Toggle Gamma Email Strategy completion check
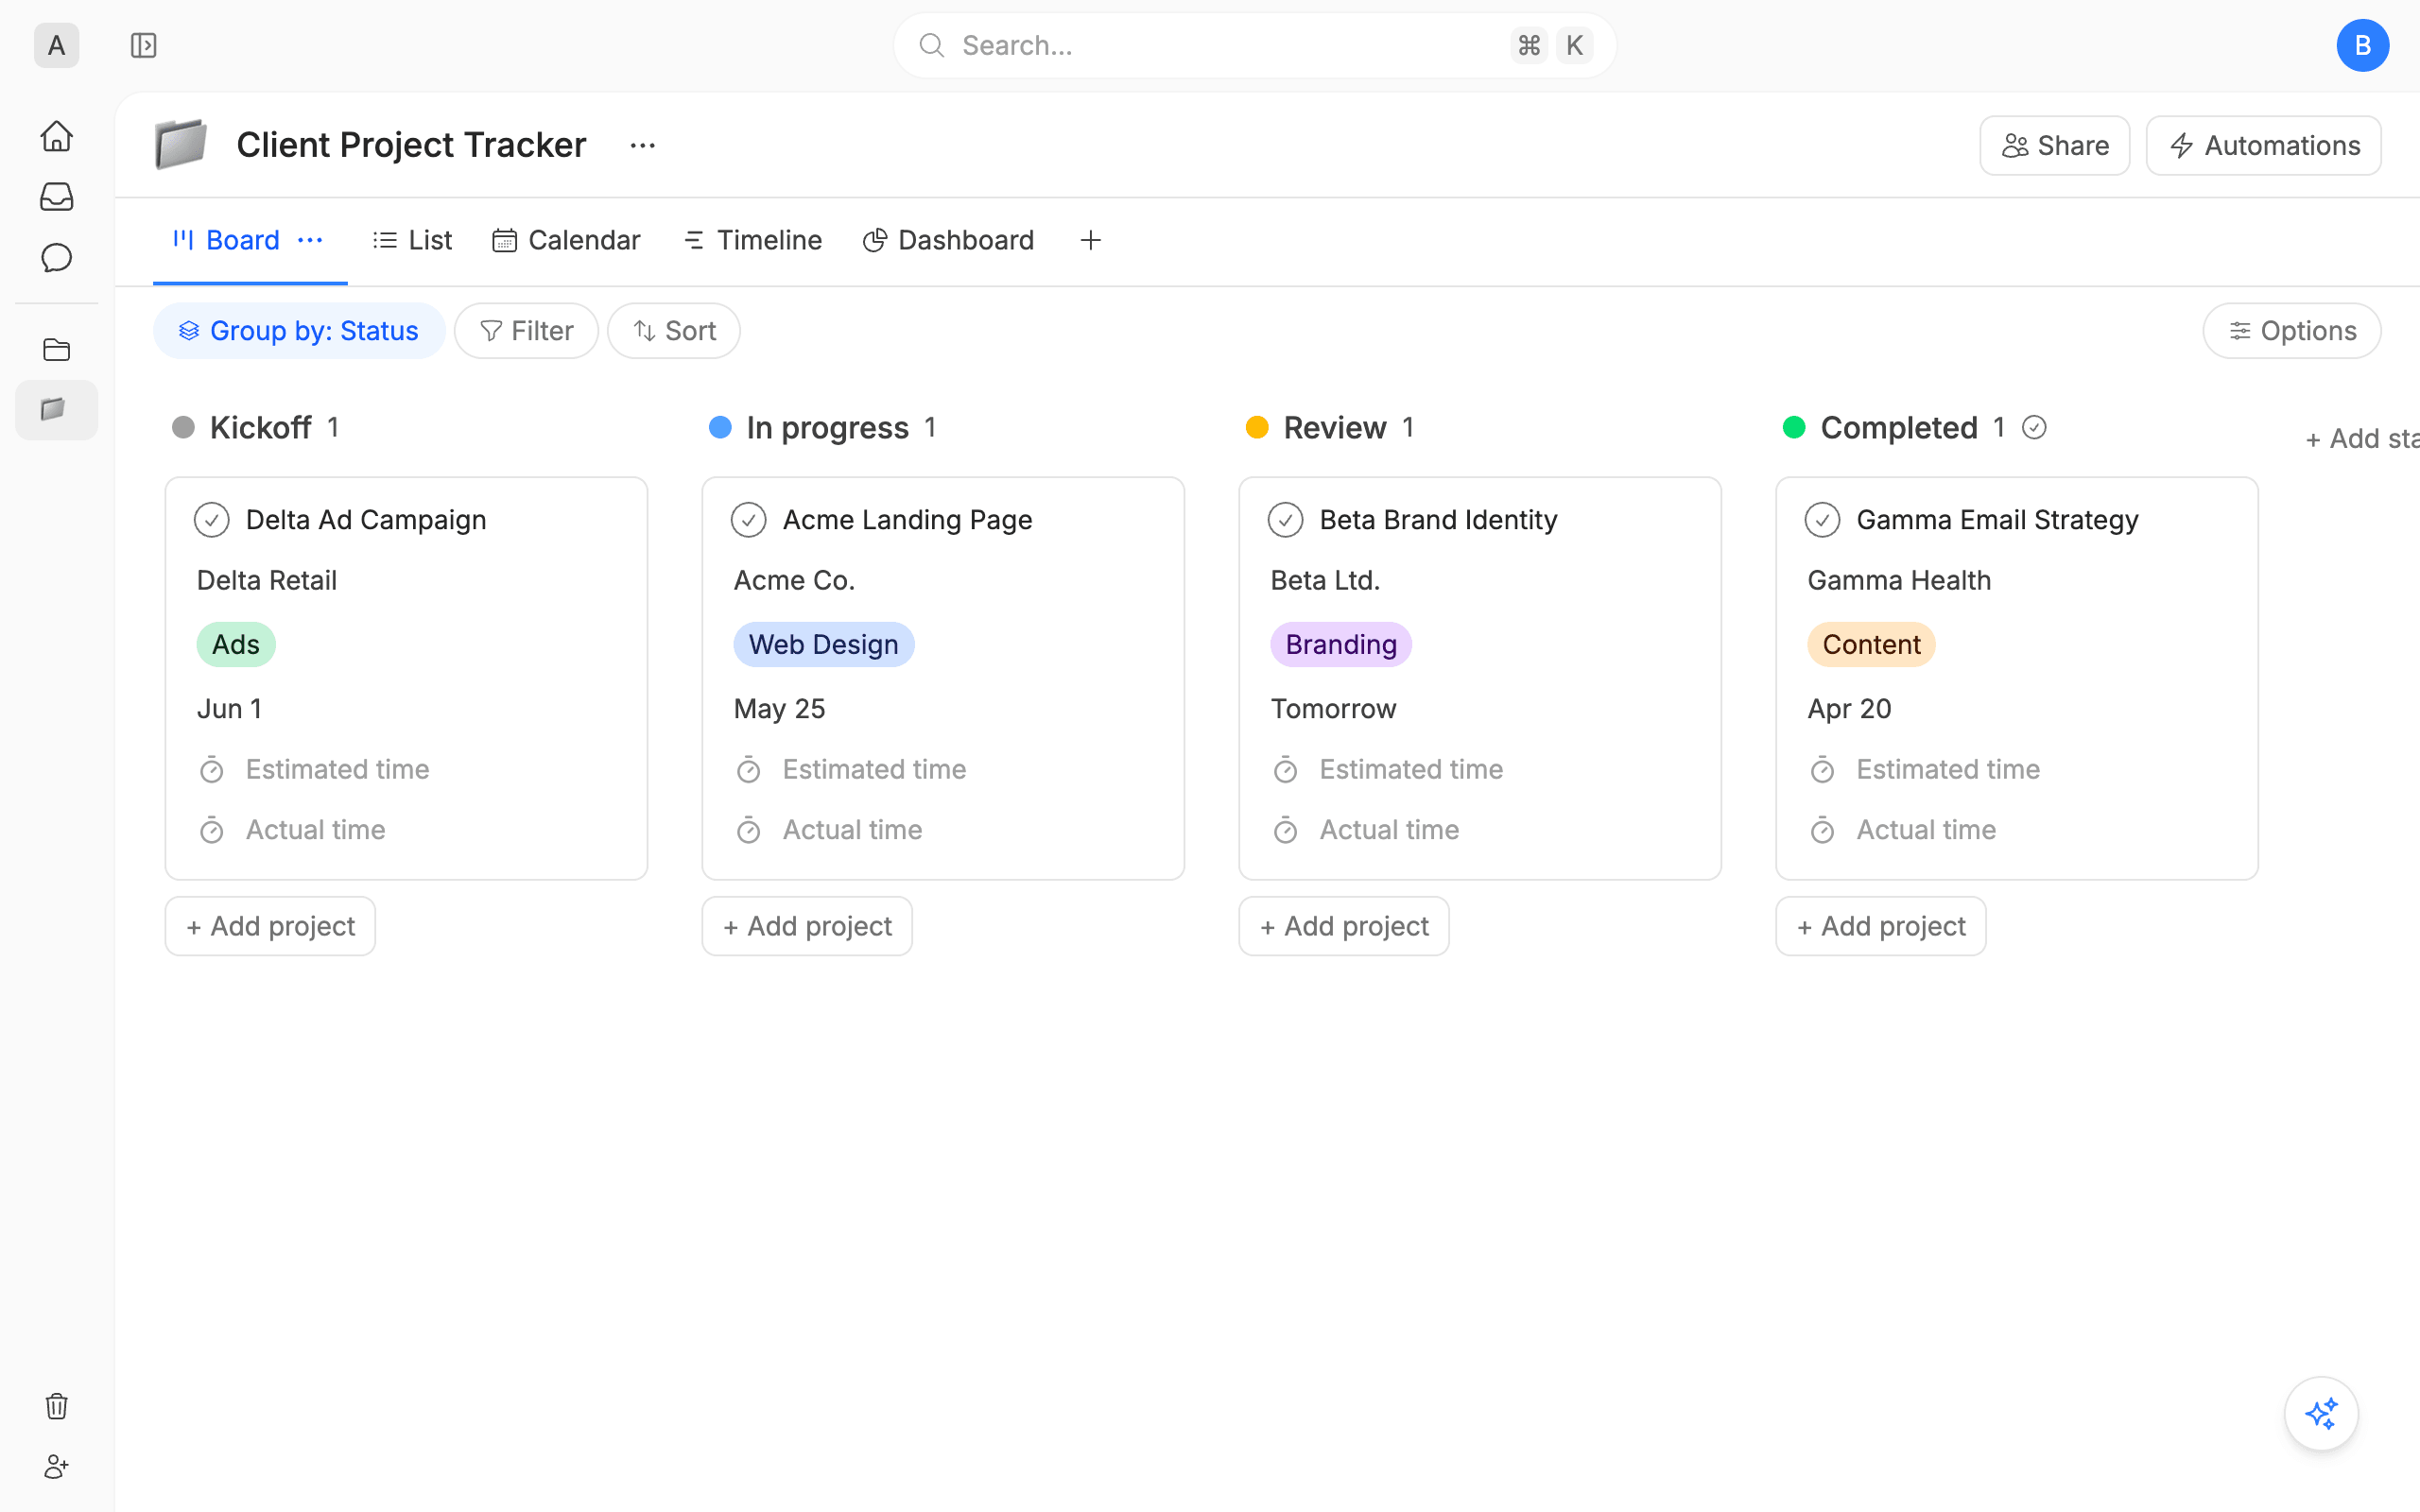 pos(1823,520)
